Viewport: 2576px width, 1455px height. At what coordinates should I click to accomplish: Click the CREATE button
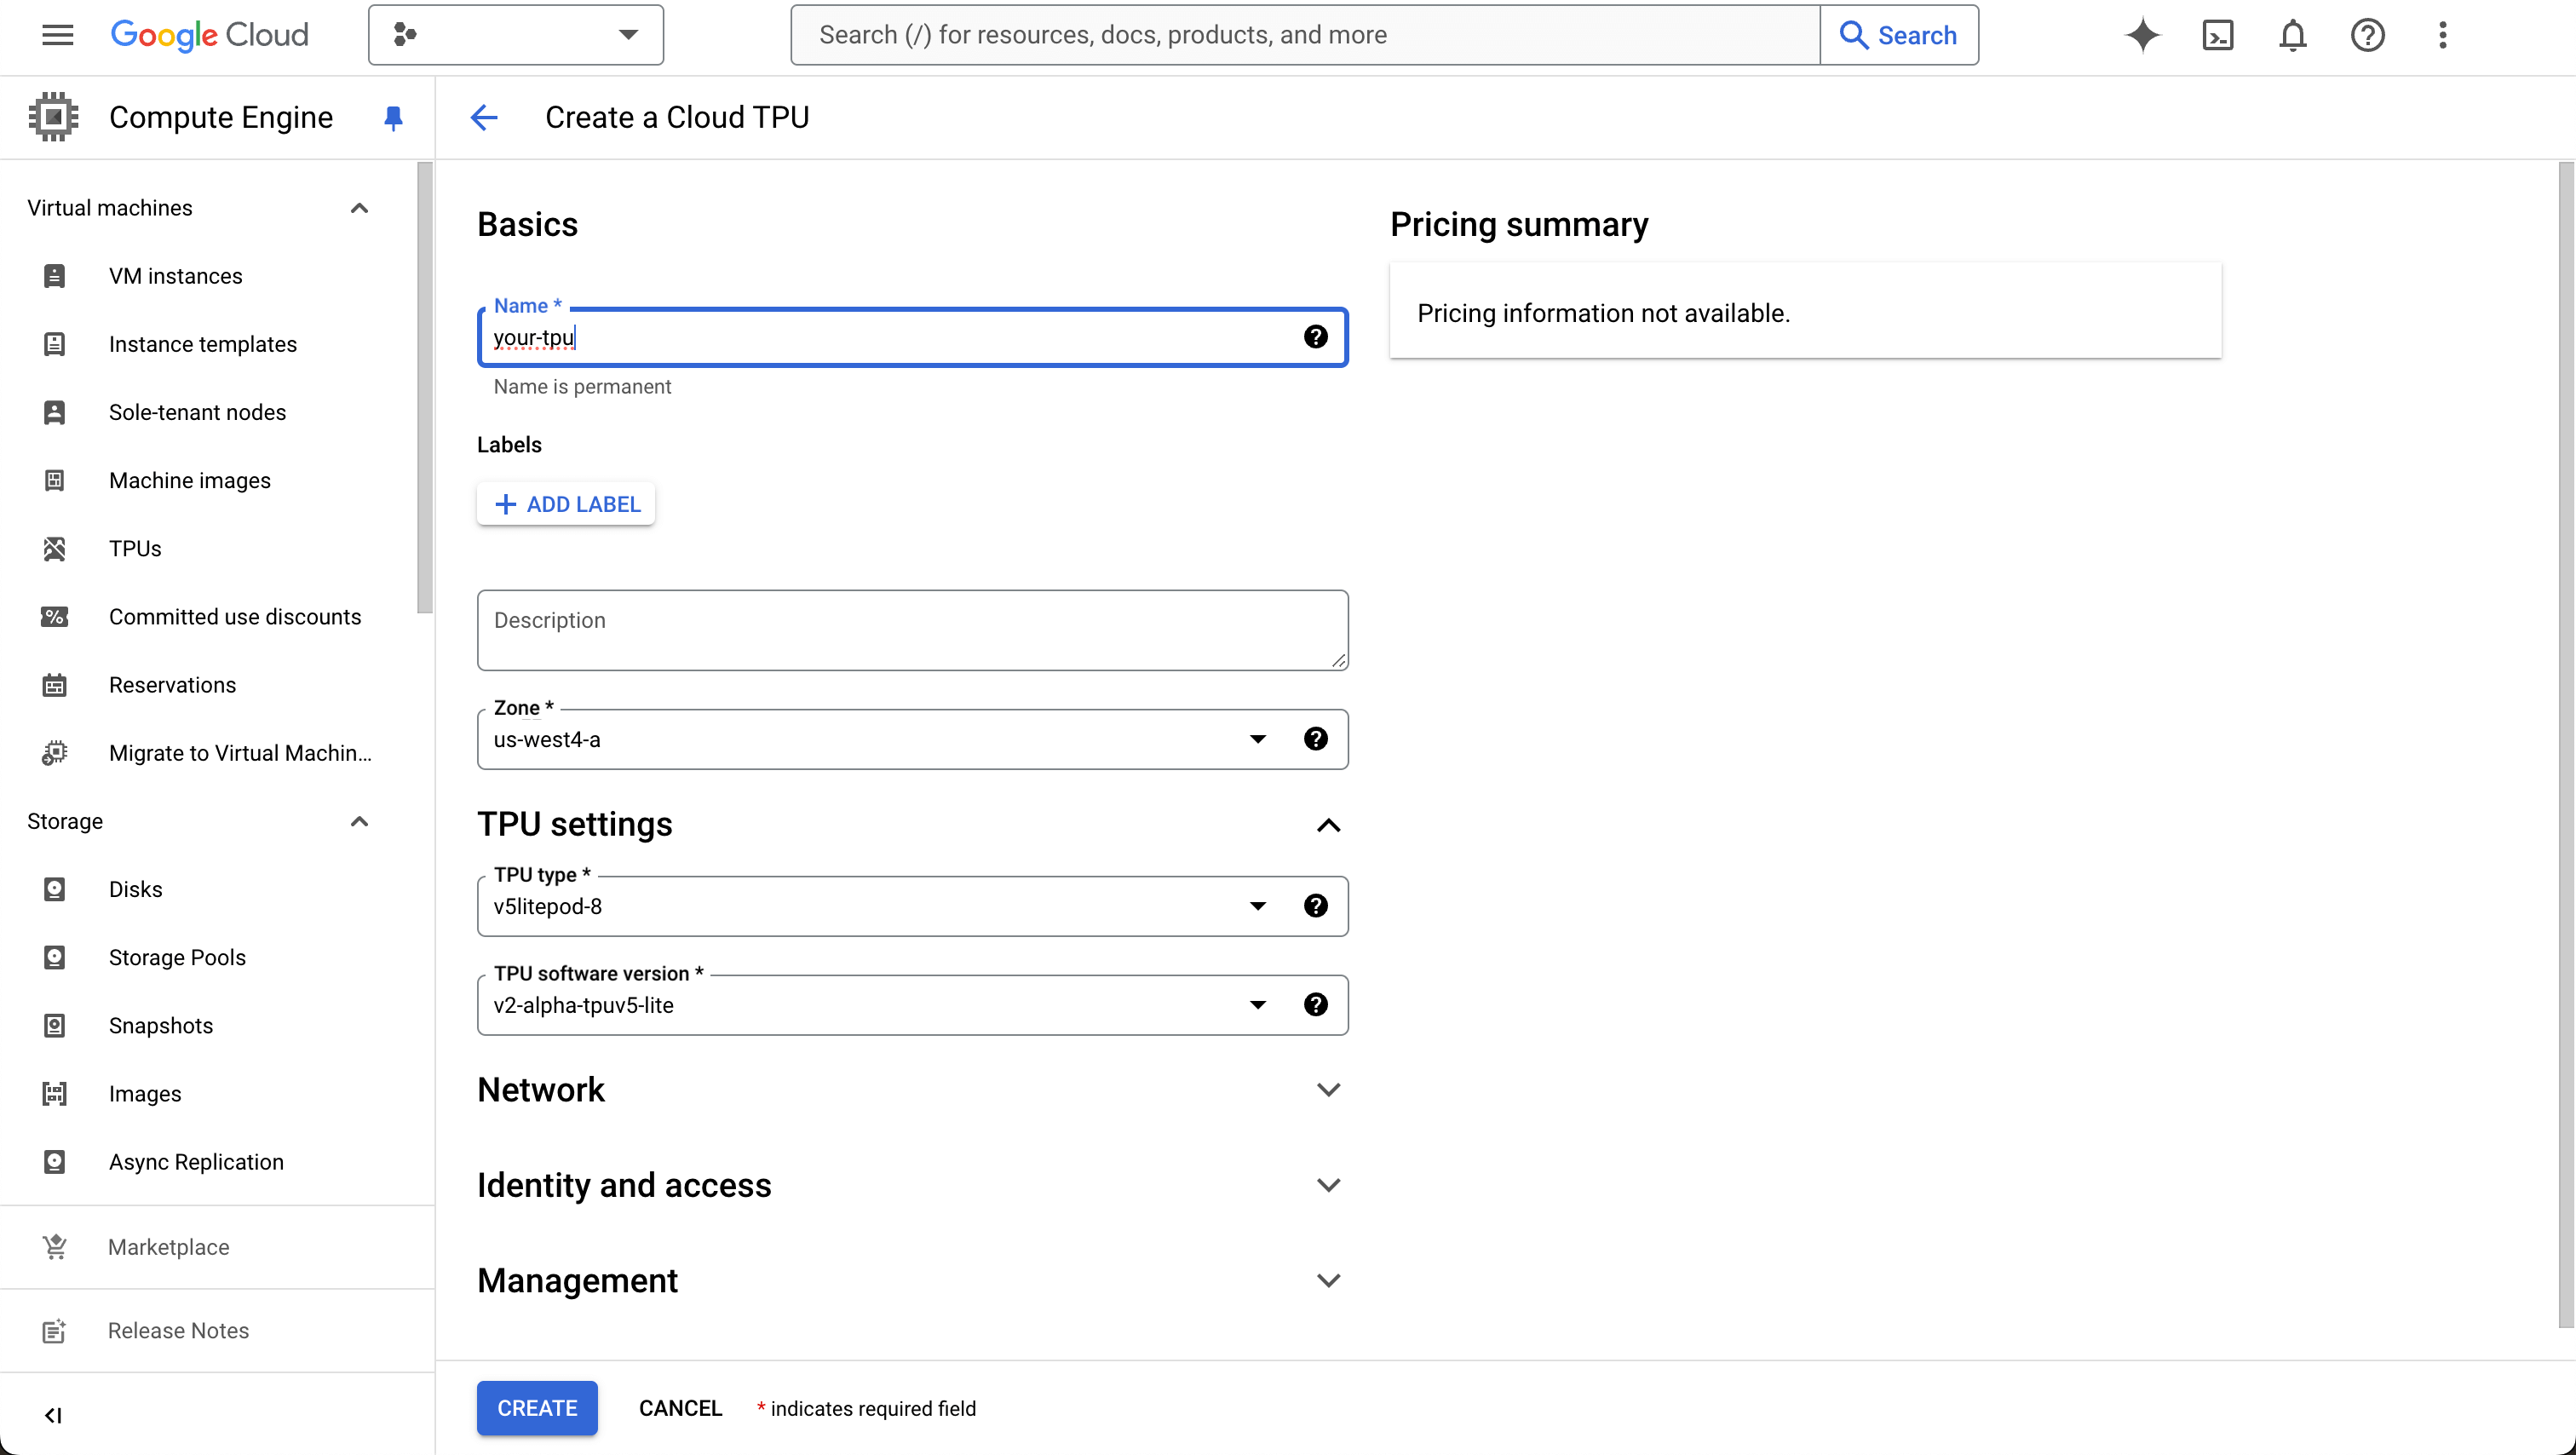coord(538,1409)
